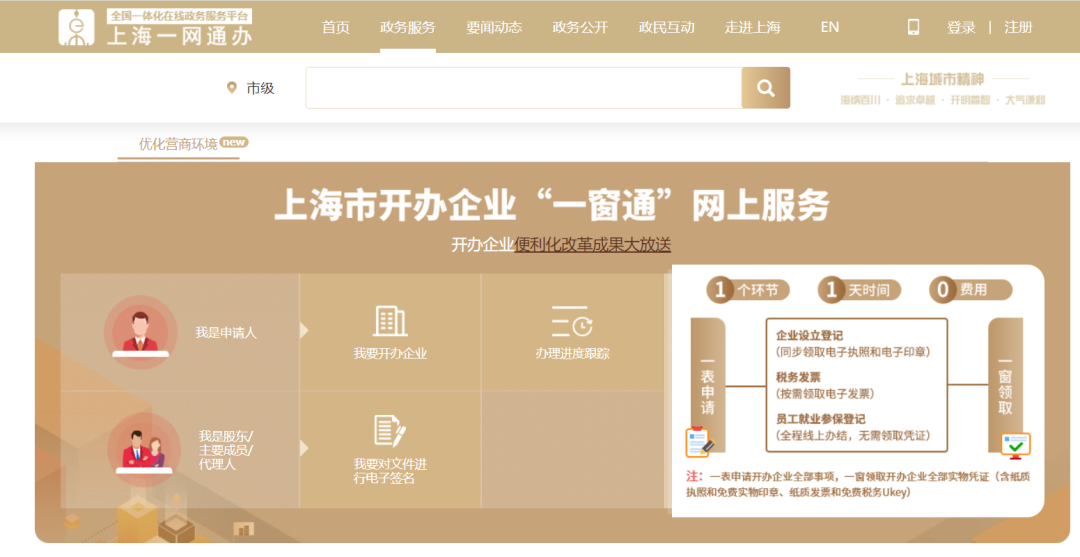Click the 全国一体化在线政务服务平台 label
Image resolution: width=1080 pixels, height=557 pixels.
[x=180, y=14]
